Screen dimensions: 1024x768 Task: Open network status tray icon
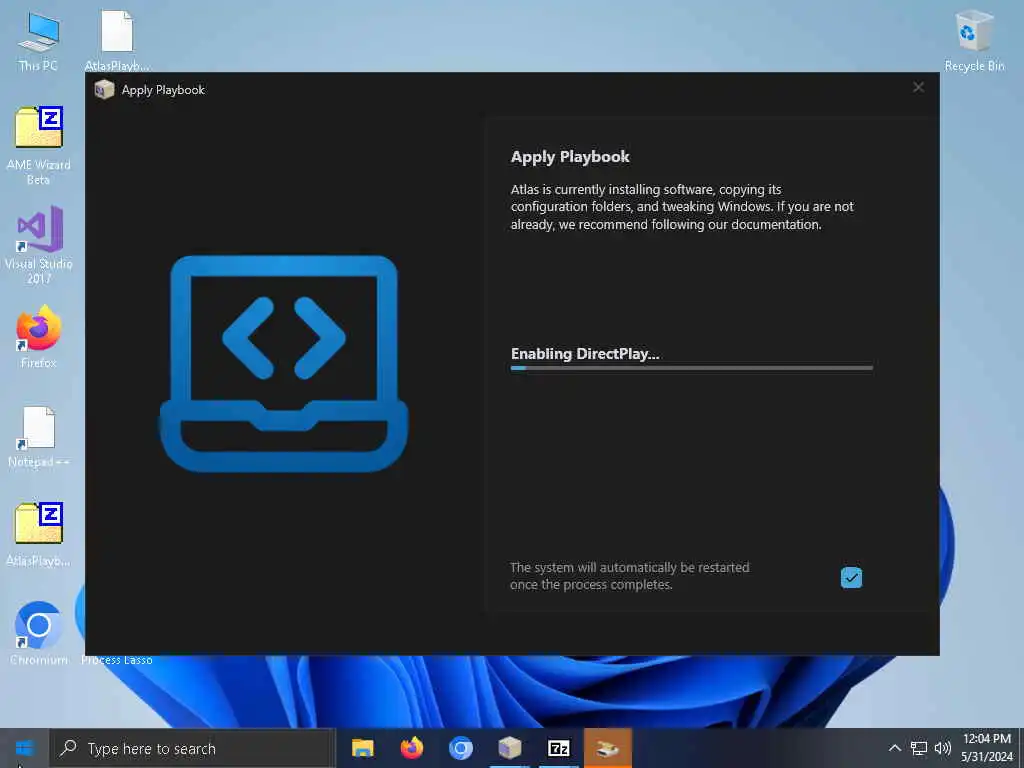coord(919,748)
